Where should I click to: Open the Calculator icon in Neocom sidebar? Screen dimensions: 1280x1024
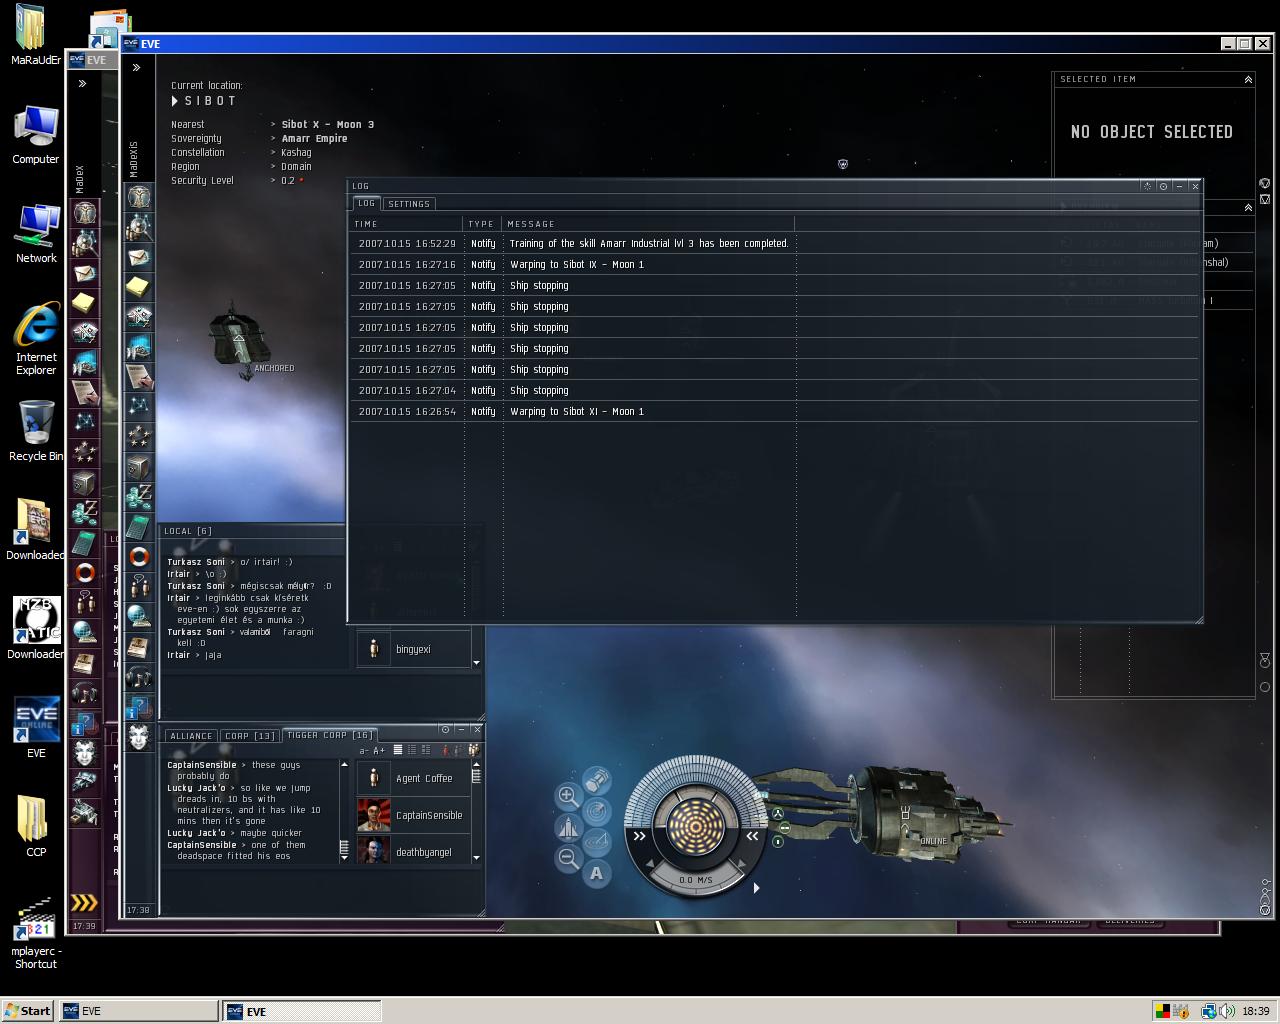(x=139, y=526)
